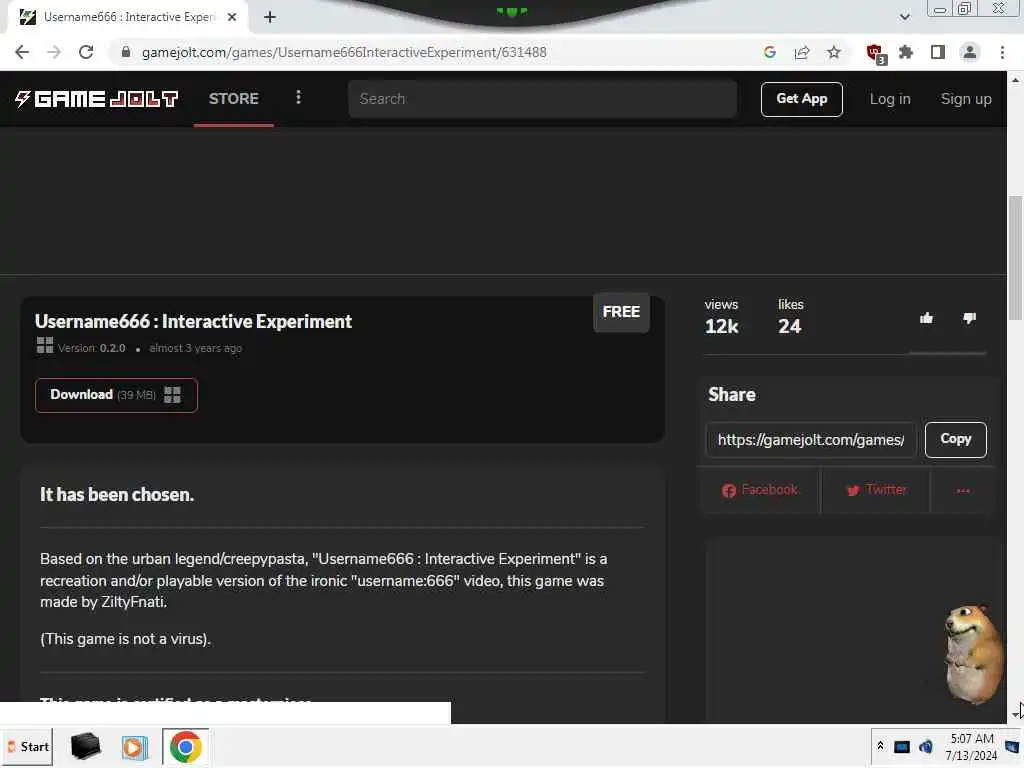Share the game on Facebook
The width and height of the screenshot is (1024, 768).
coord(760,490)
